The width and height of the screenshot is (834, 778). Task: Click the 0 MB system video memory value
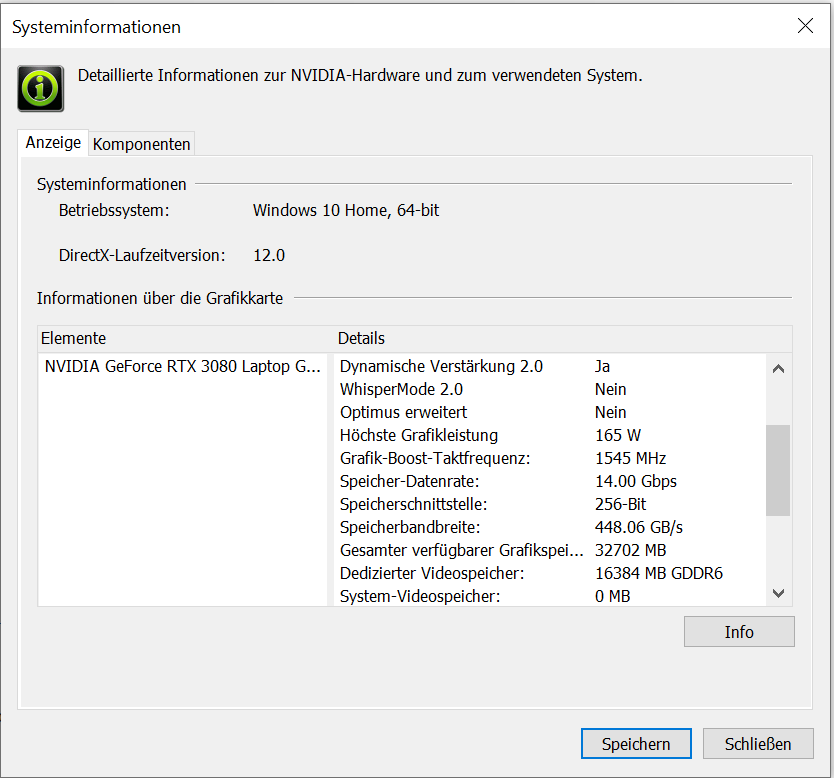pyautogui.click(x=612, y=596)
